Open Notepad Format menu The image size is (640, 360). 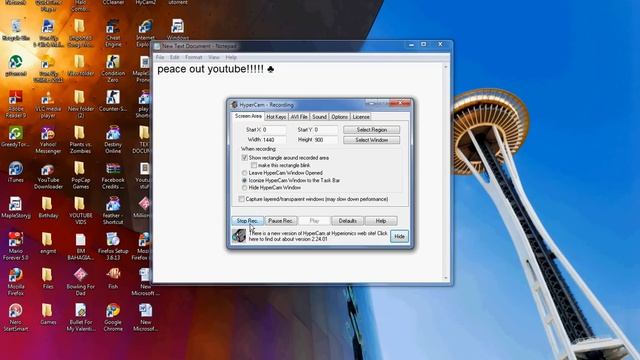click(x=193, y=58)
